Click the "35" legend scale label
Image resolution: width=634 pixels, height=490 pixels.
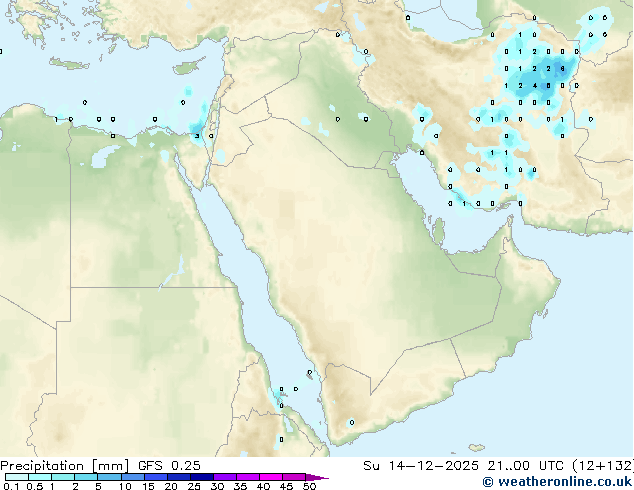click(x=240, y=486)
